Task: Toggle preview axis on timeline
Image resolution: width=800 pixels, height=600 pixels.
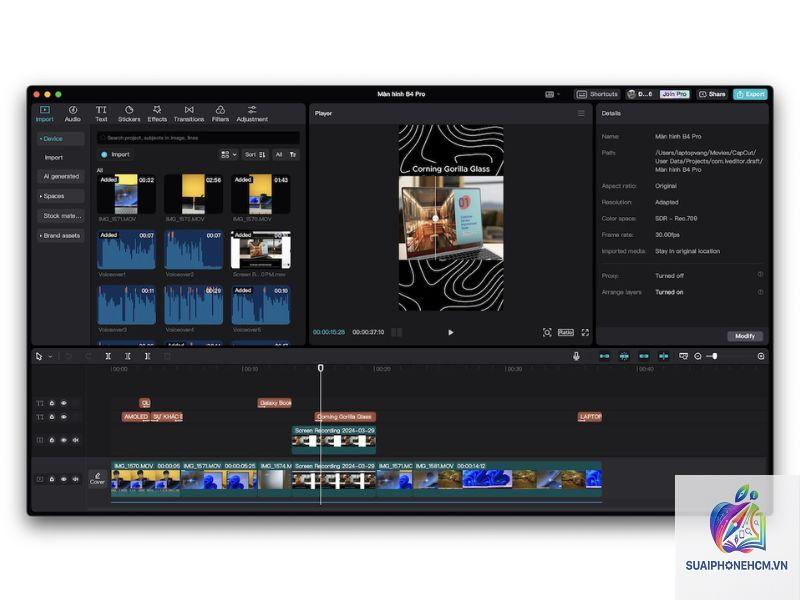Action: pos(663,357)
